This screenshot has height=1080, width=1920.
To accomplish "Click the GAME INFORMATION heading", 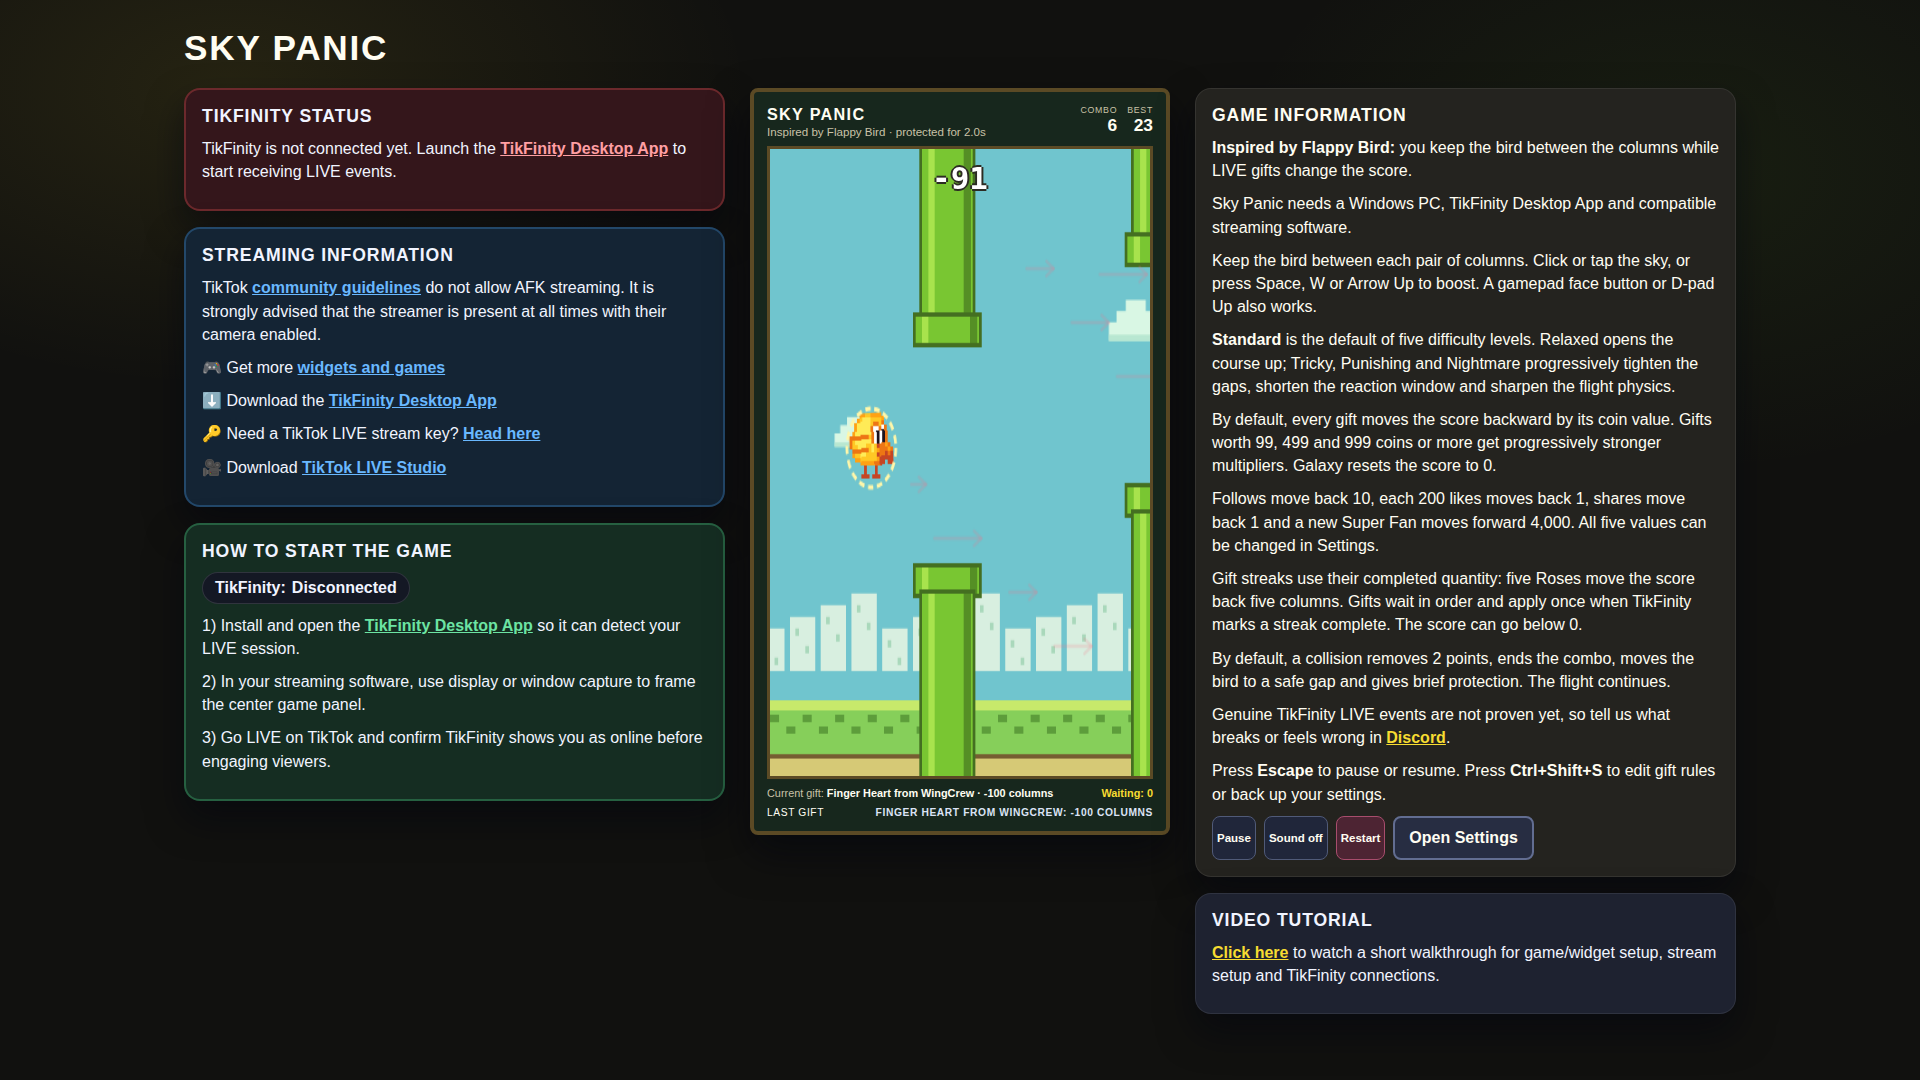I will click(1308, 115).
